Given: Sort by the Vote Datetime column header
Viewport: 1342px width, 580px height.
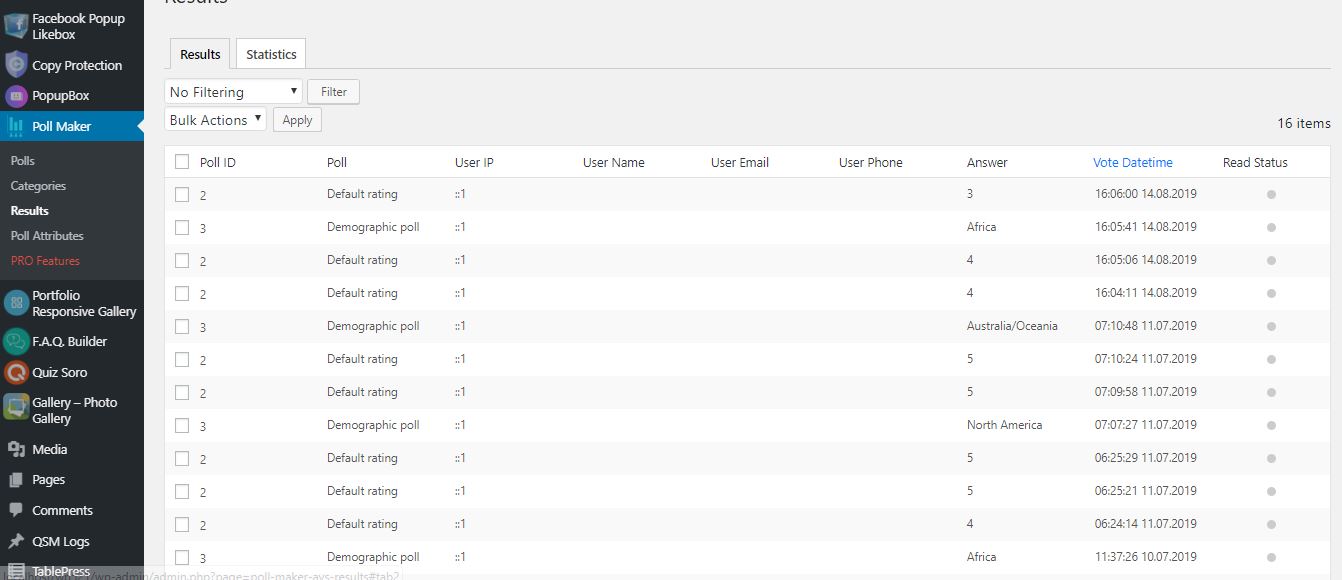Looking at the screenshot, I should (1132, 162).
